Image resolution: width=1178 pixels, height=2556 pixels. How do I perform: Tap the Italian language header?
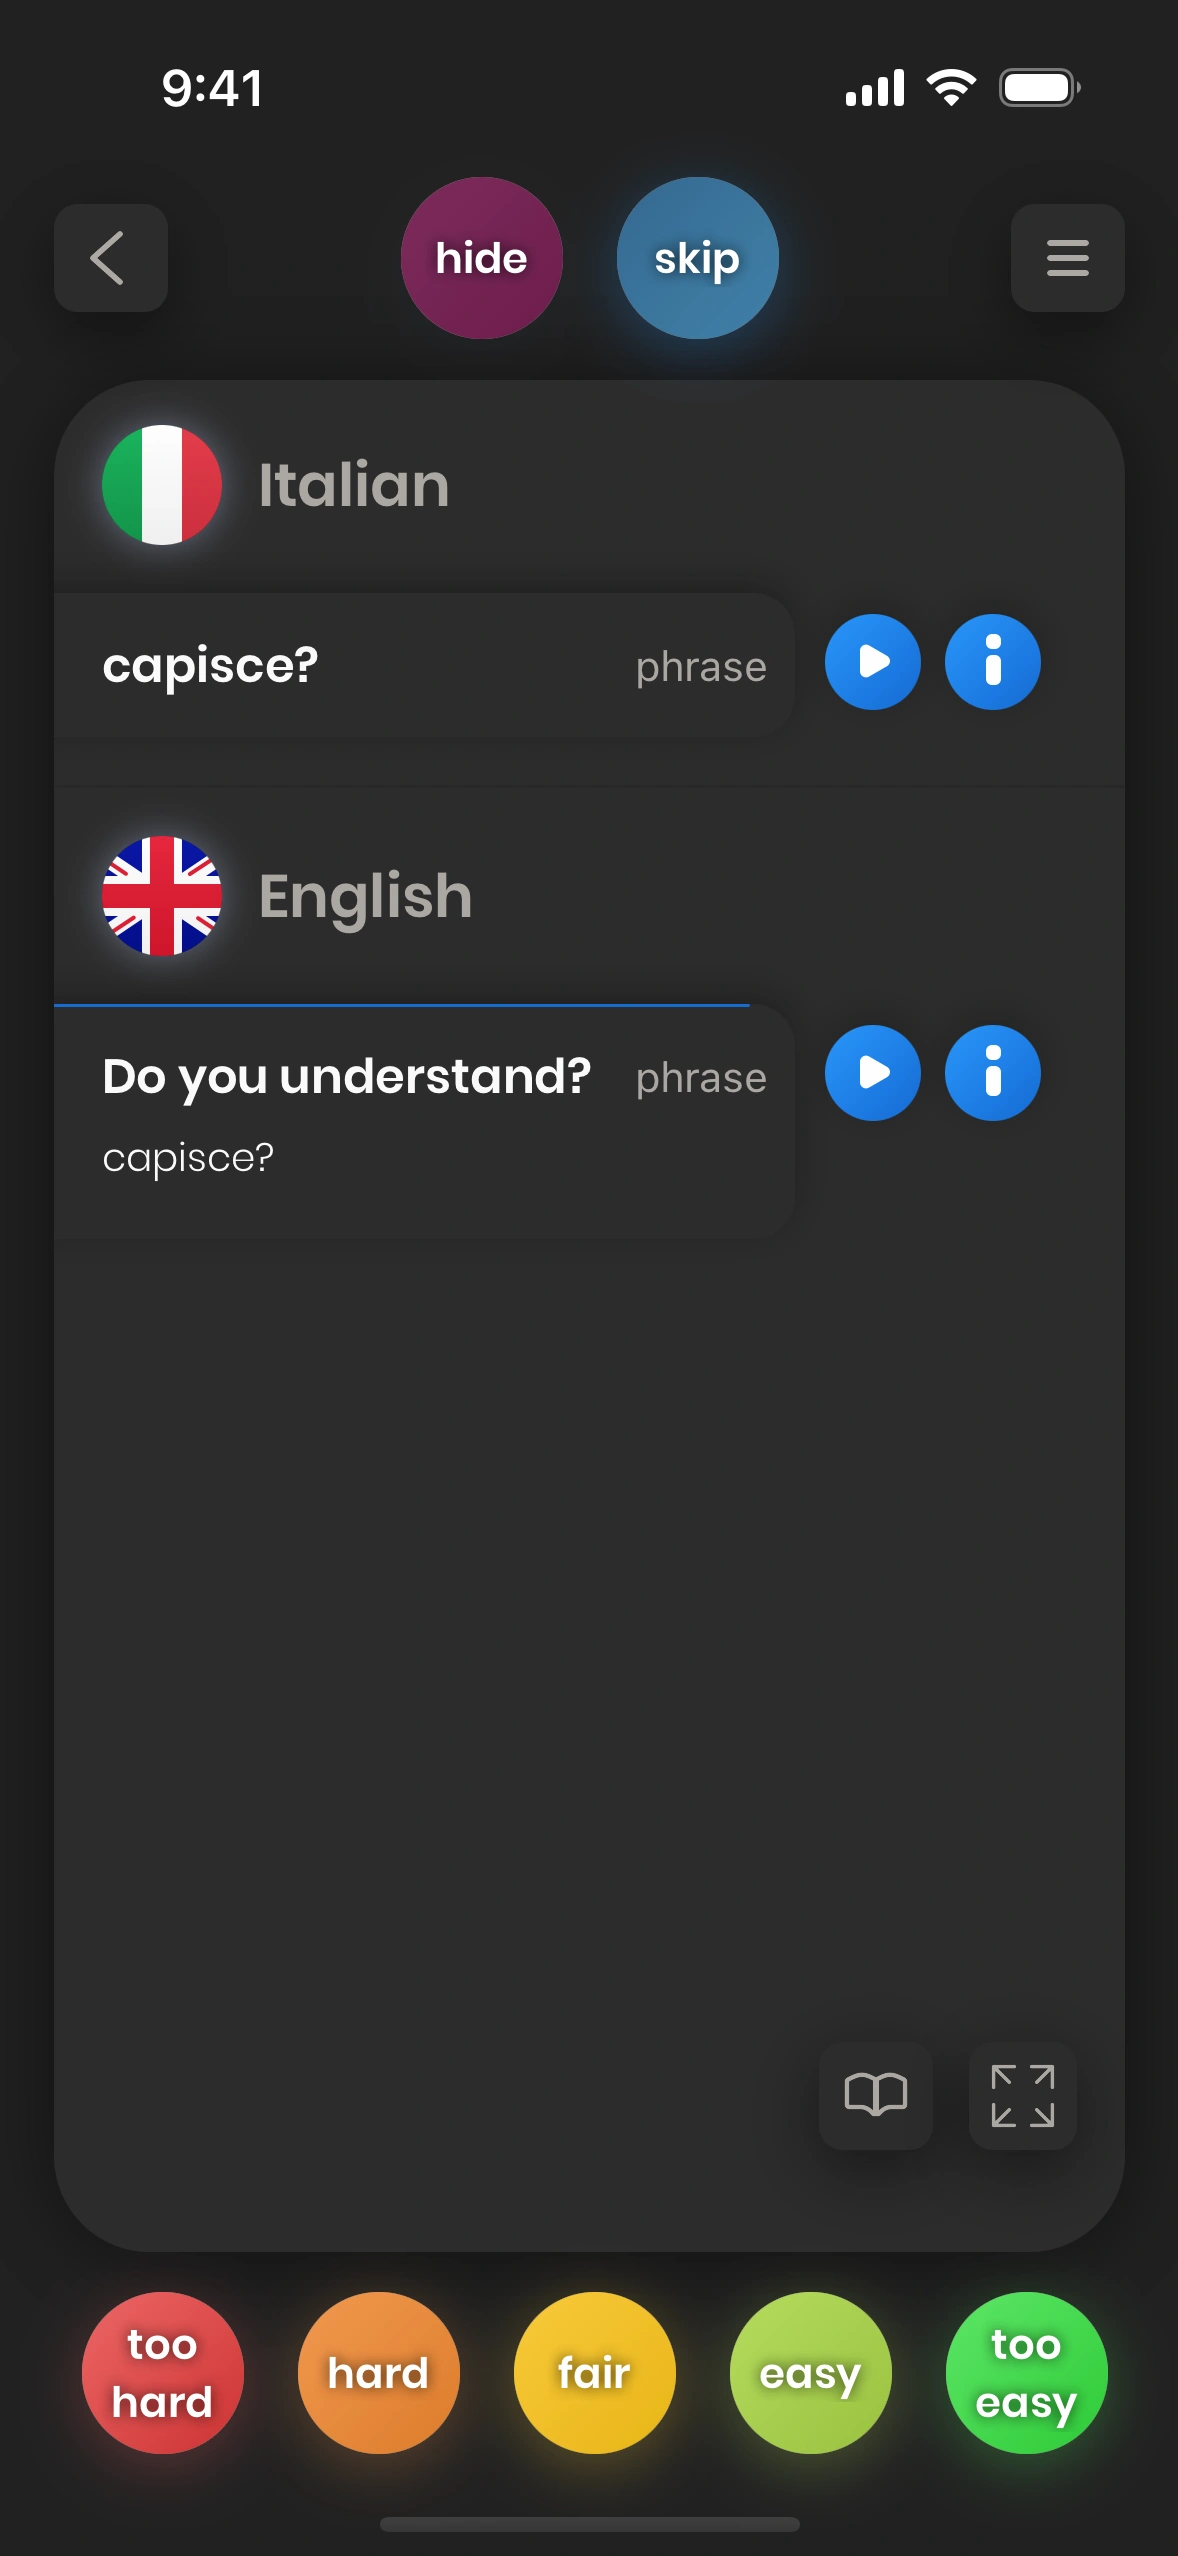(354, 485)
